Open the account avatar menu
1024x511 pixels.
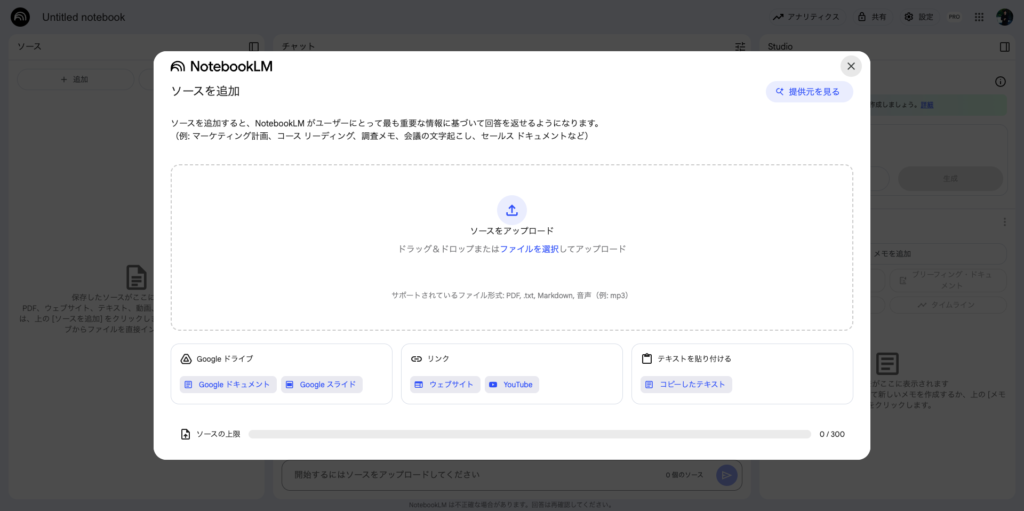(x=1004, y=17)
